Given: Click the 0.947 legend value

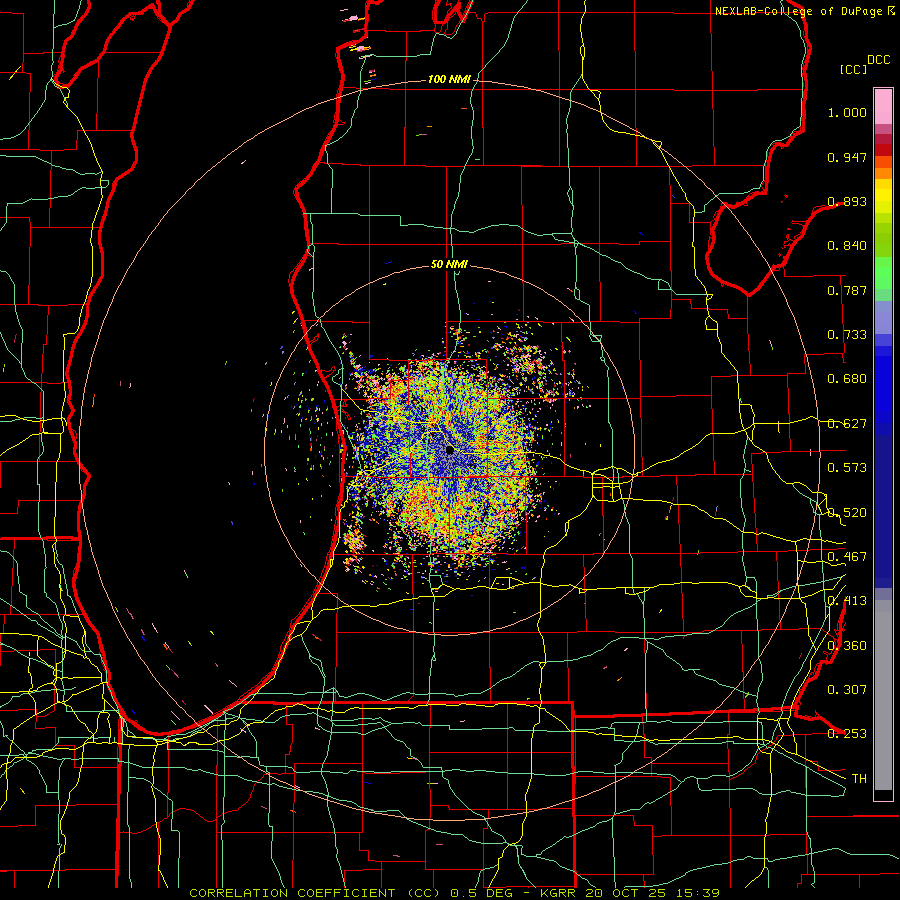Looking at the screenshot, I should tap(847, 157).
